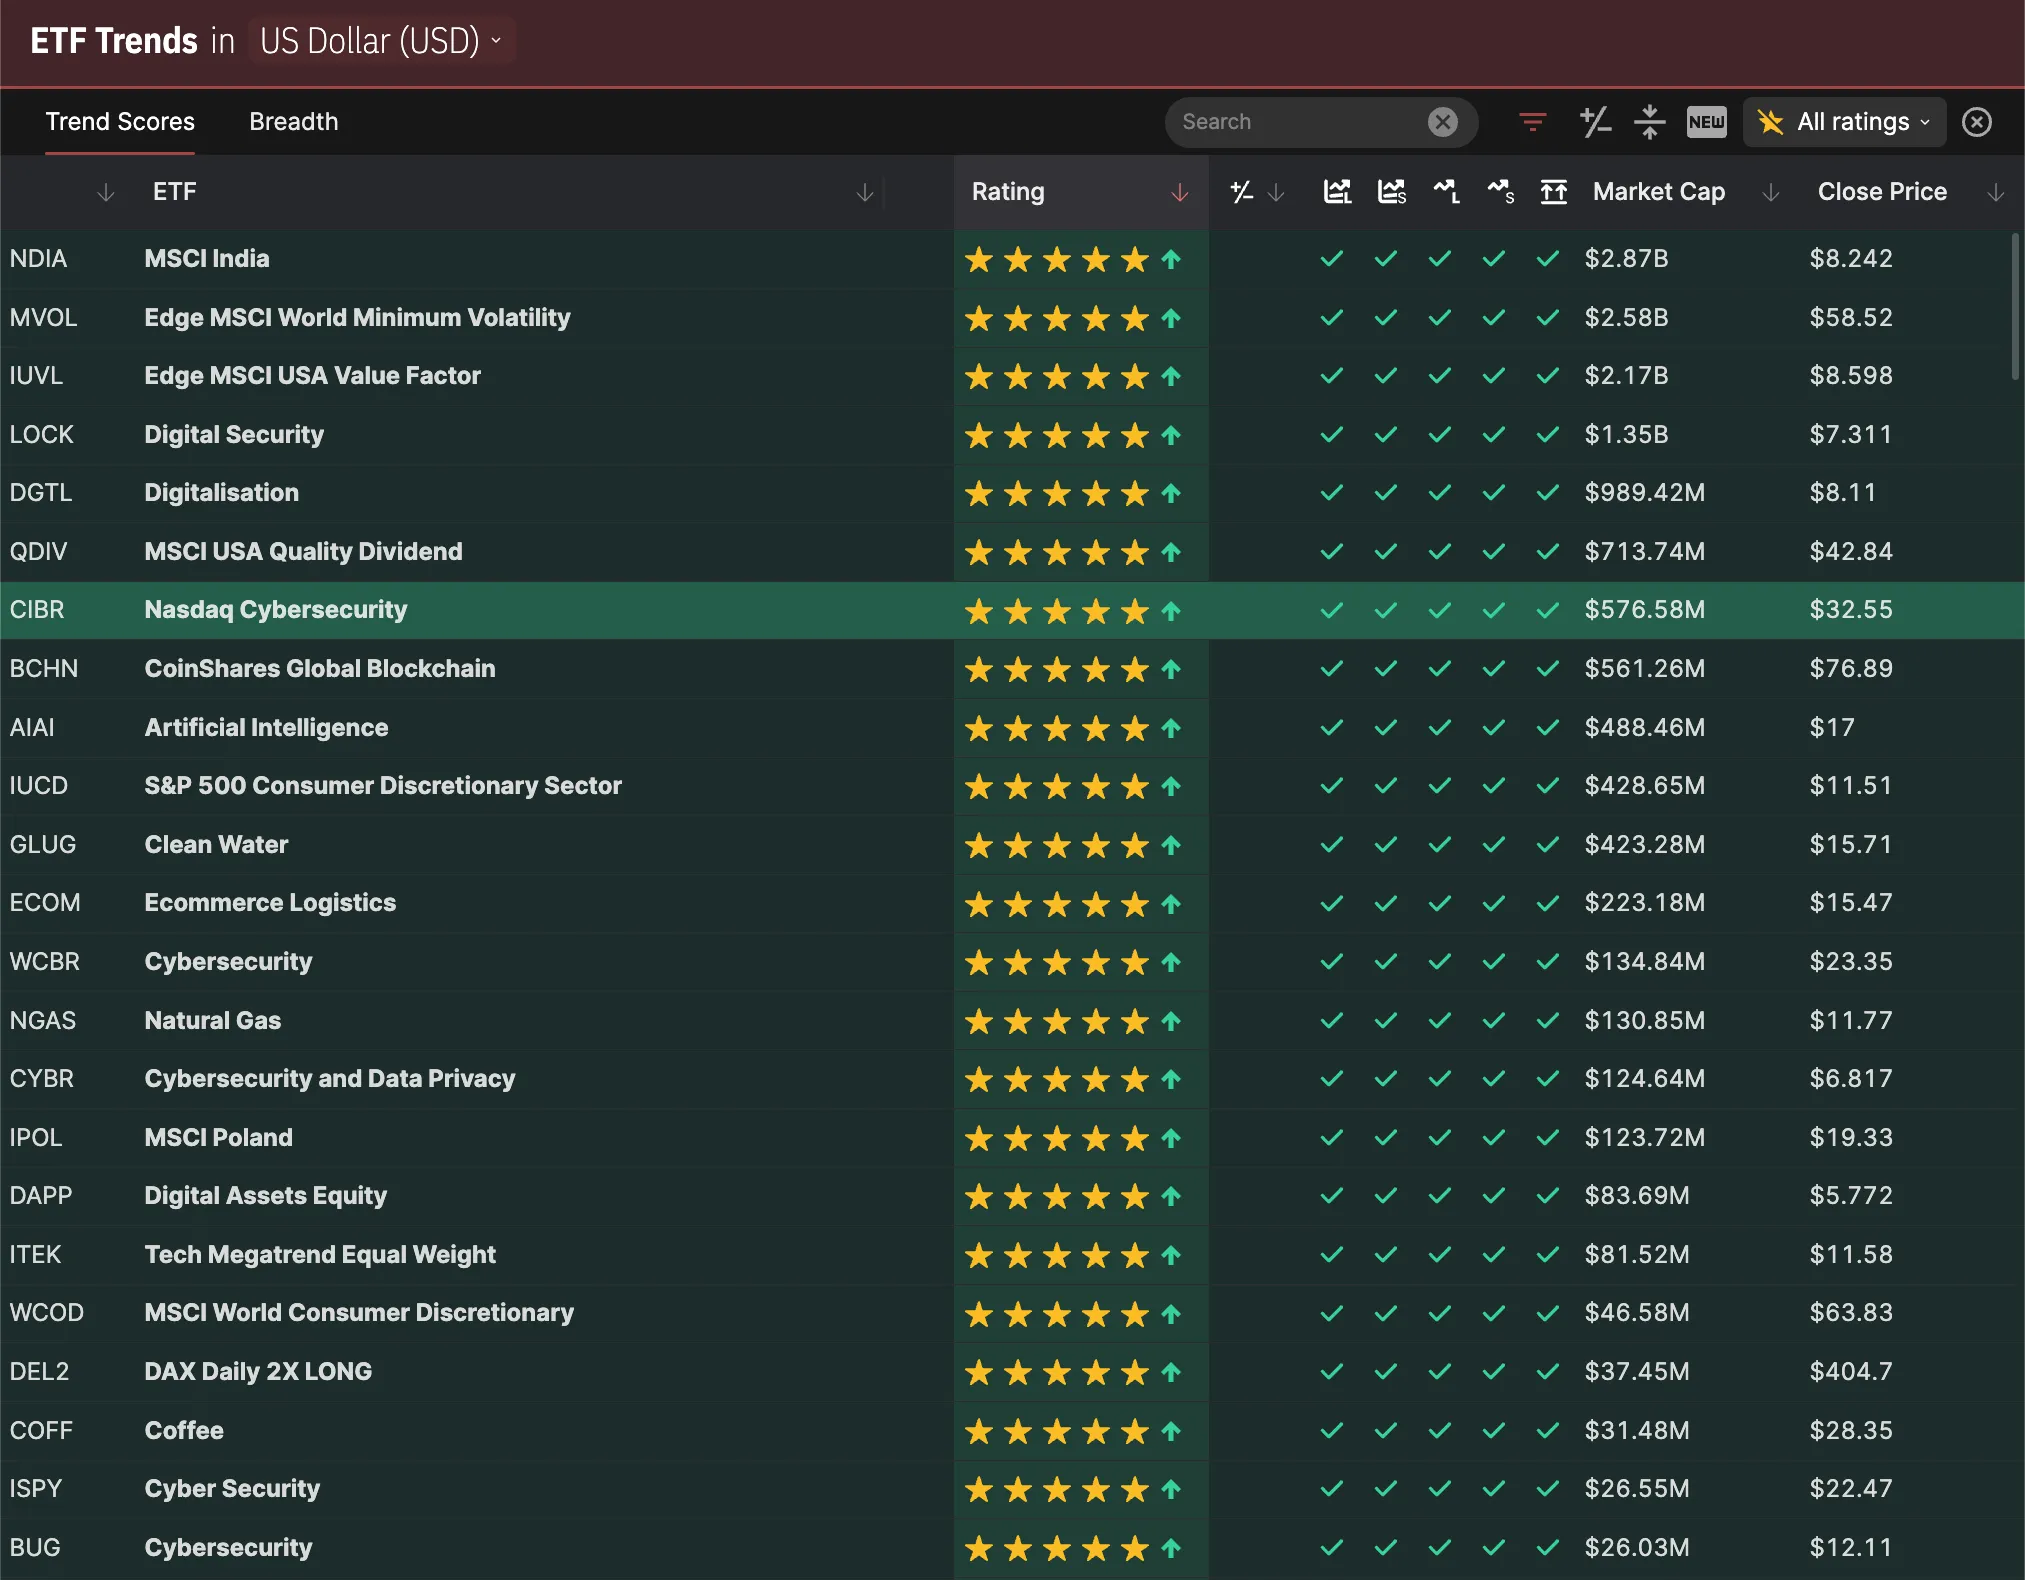The height and width of the screenshot is (1580, 2025).
Task: Click the trend S column header icon
Action: point(1500,192)
